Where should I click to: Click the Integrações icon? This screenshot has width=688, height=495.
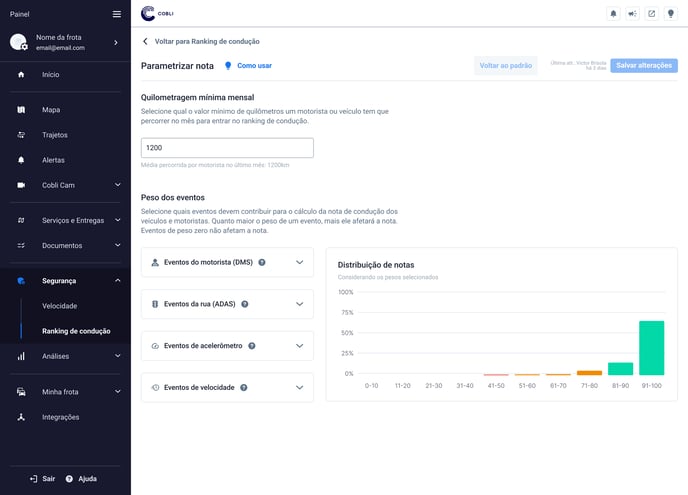[x=21, y=417]
